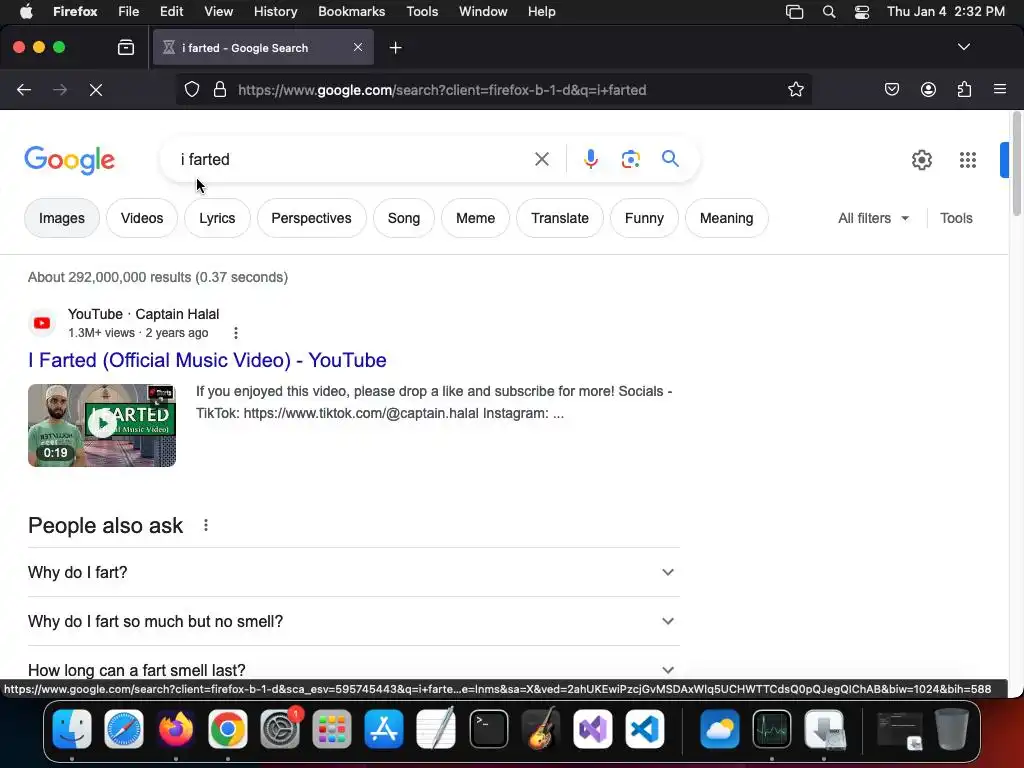Open GarageBand from the Dock

point(541,729)
